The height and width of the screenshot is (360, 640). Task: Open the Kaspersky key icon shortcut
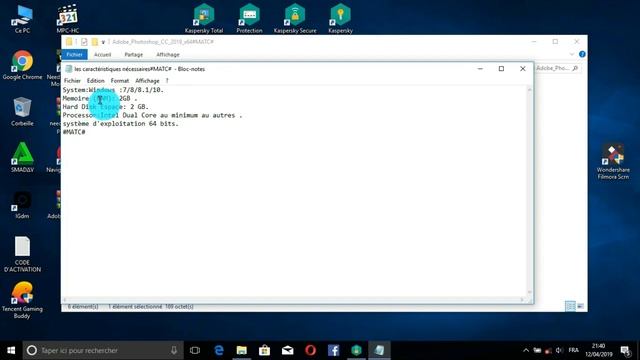(340, 19)
